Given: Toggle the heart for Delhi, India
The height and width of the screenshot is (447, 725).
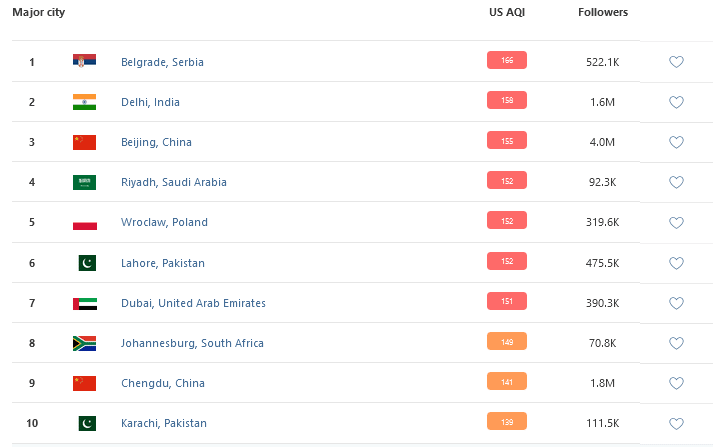Looking at the screenshot, I should coord(676,102).
